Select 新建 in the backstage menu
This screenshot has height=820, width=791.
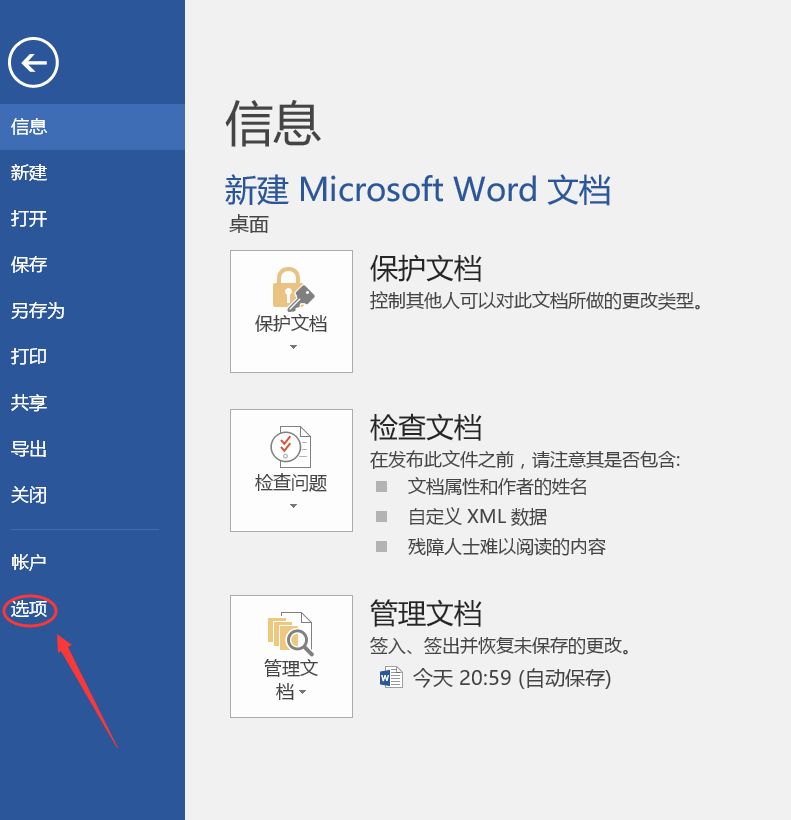pyautogui.click(x=92, y=173)
